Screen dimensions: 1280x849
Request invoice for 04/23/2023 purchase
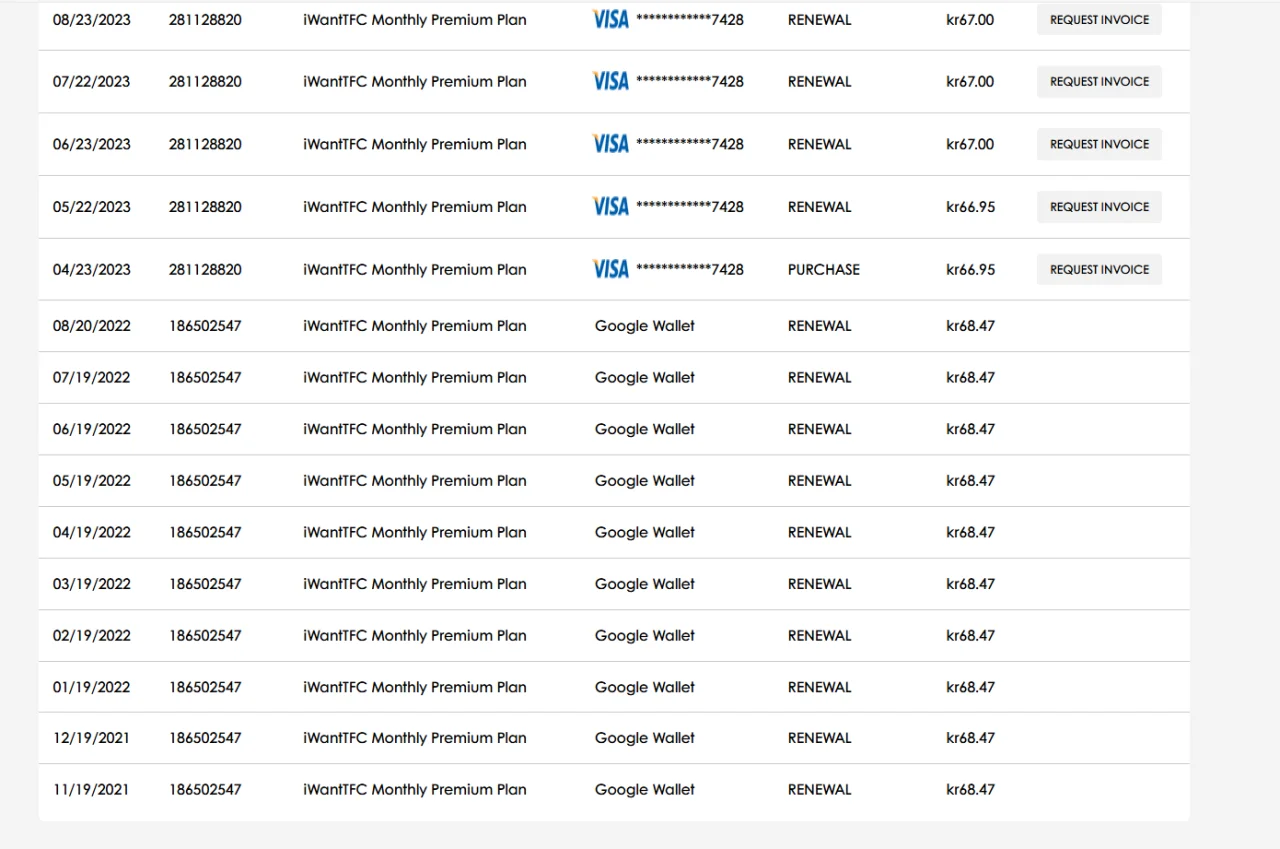[x=1099, y=269]
